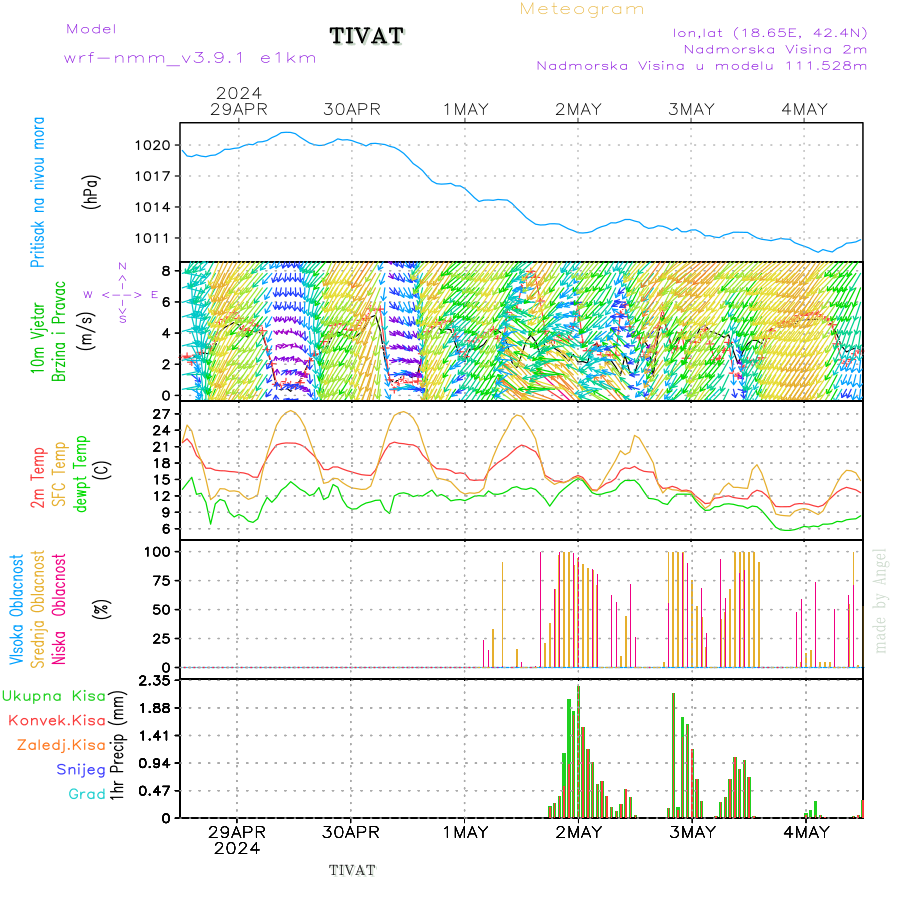Click the 3MAY label on the upper date axis
The width and height of the screenshot is (900, 900).
692,109
